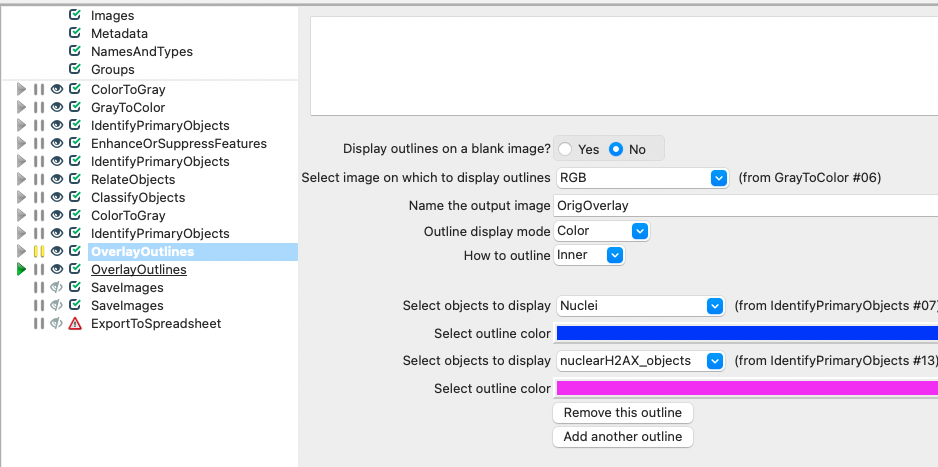
Task: Click the pause icon beside GrayToColor
Action: [39, 108]
